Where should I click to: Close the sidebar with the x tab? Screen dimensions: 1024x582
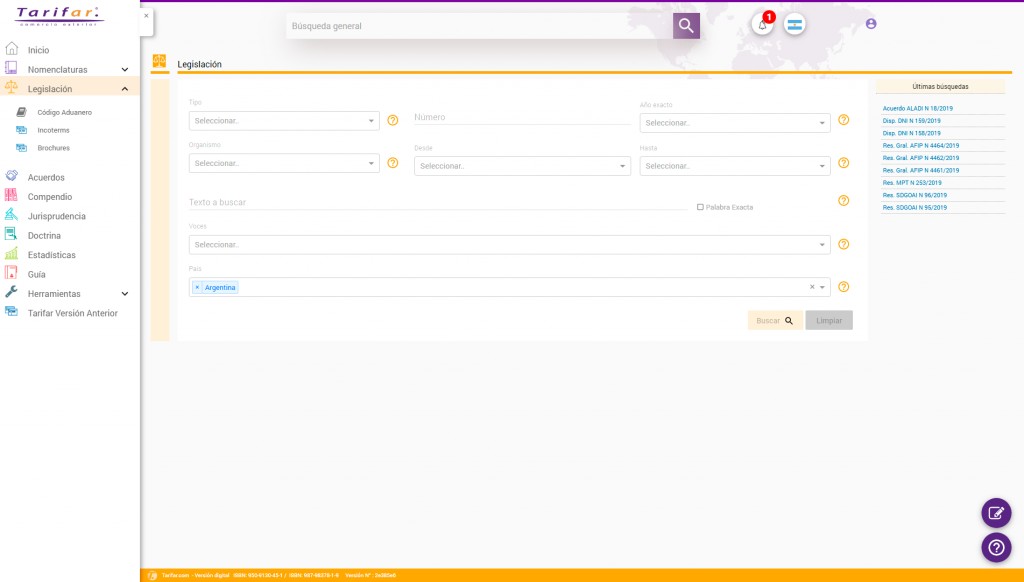146,16
